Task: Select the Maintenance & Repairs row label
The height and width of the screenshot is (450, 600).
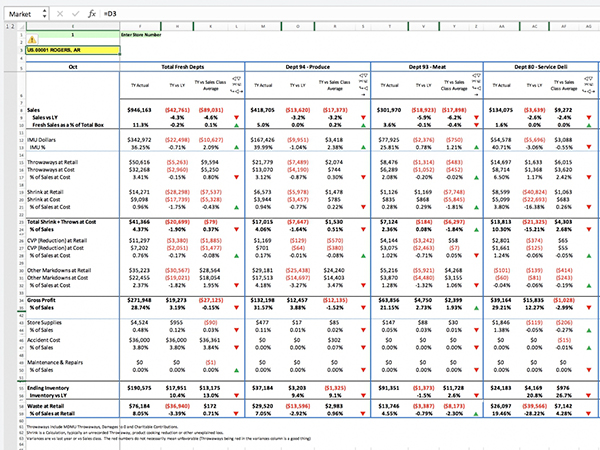Action: click(x=55, y=362)
